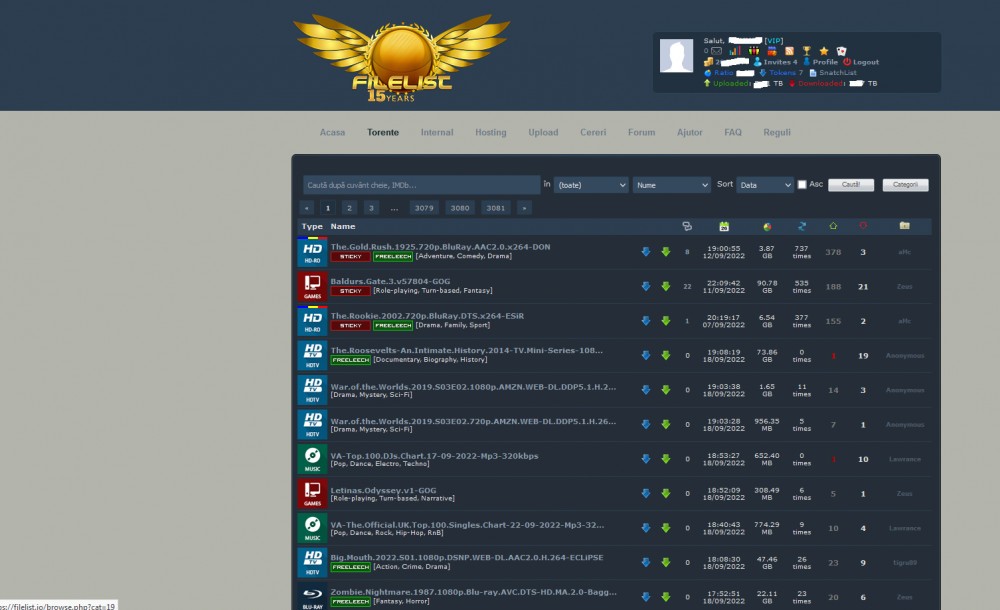Click the RSS feed icon
Viewport: 1000px width, 610px height.
[x=789, y=51]
